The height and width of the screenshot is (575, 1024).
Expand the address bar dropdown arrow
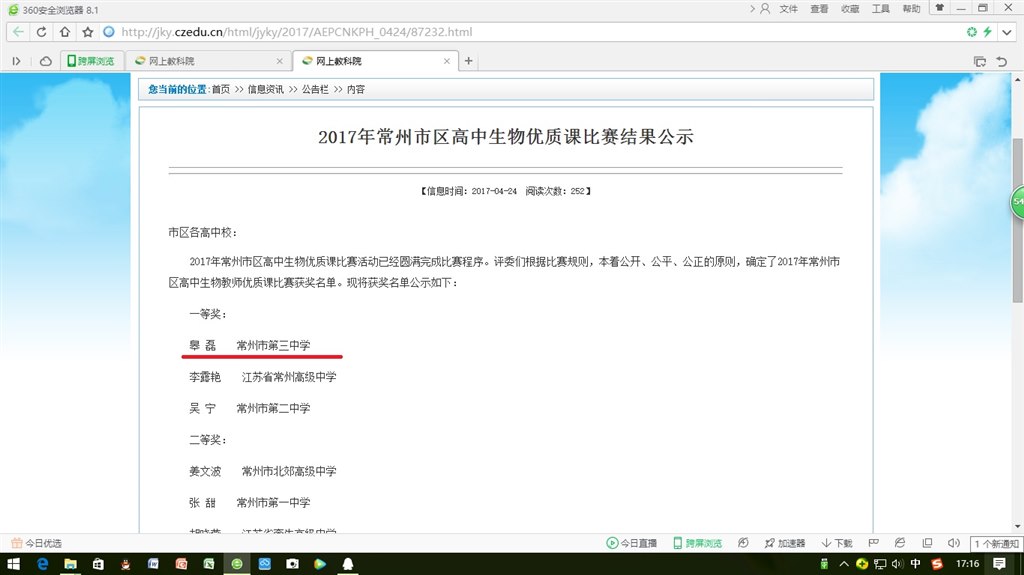pyautogui.click(x=1007, y=31)
